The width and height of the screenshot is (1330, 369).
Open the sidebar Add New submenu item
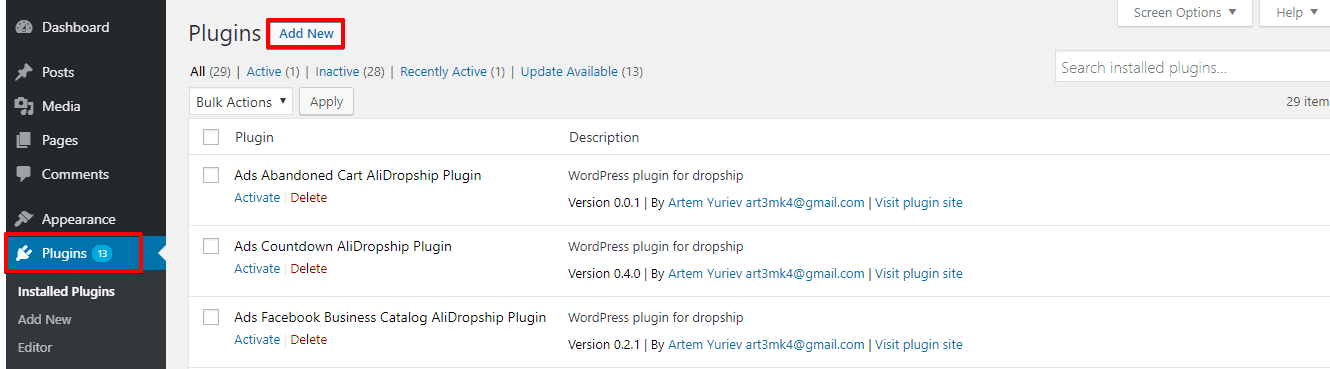(x=45, y=320)
